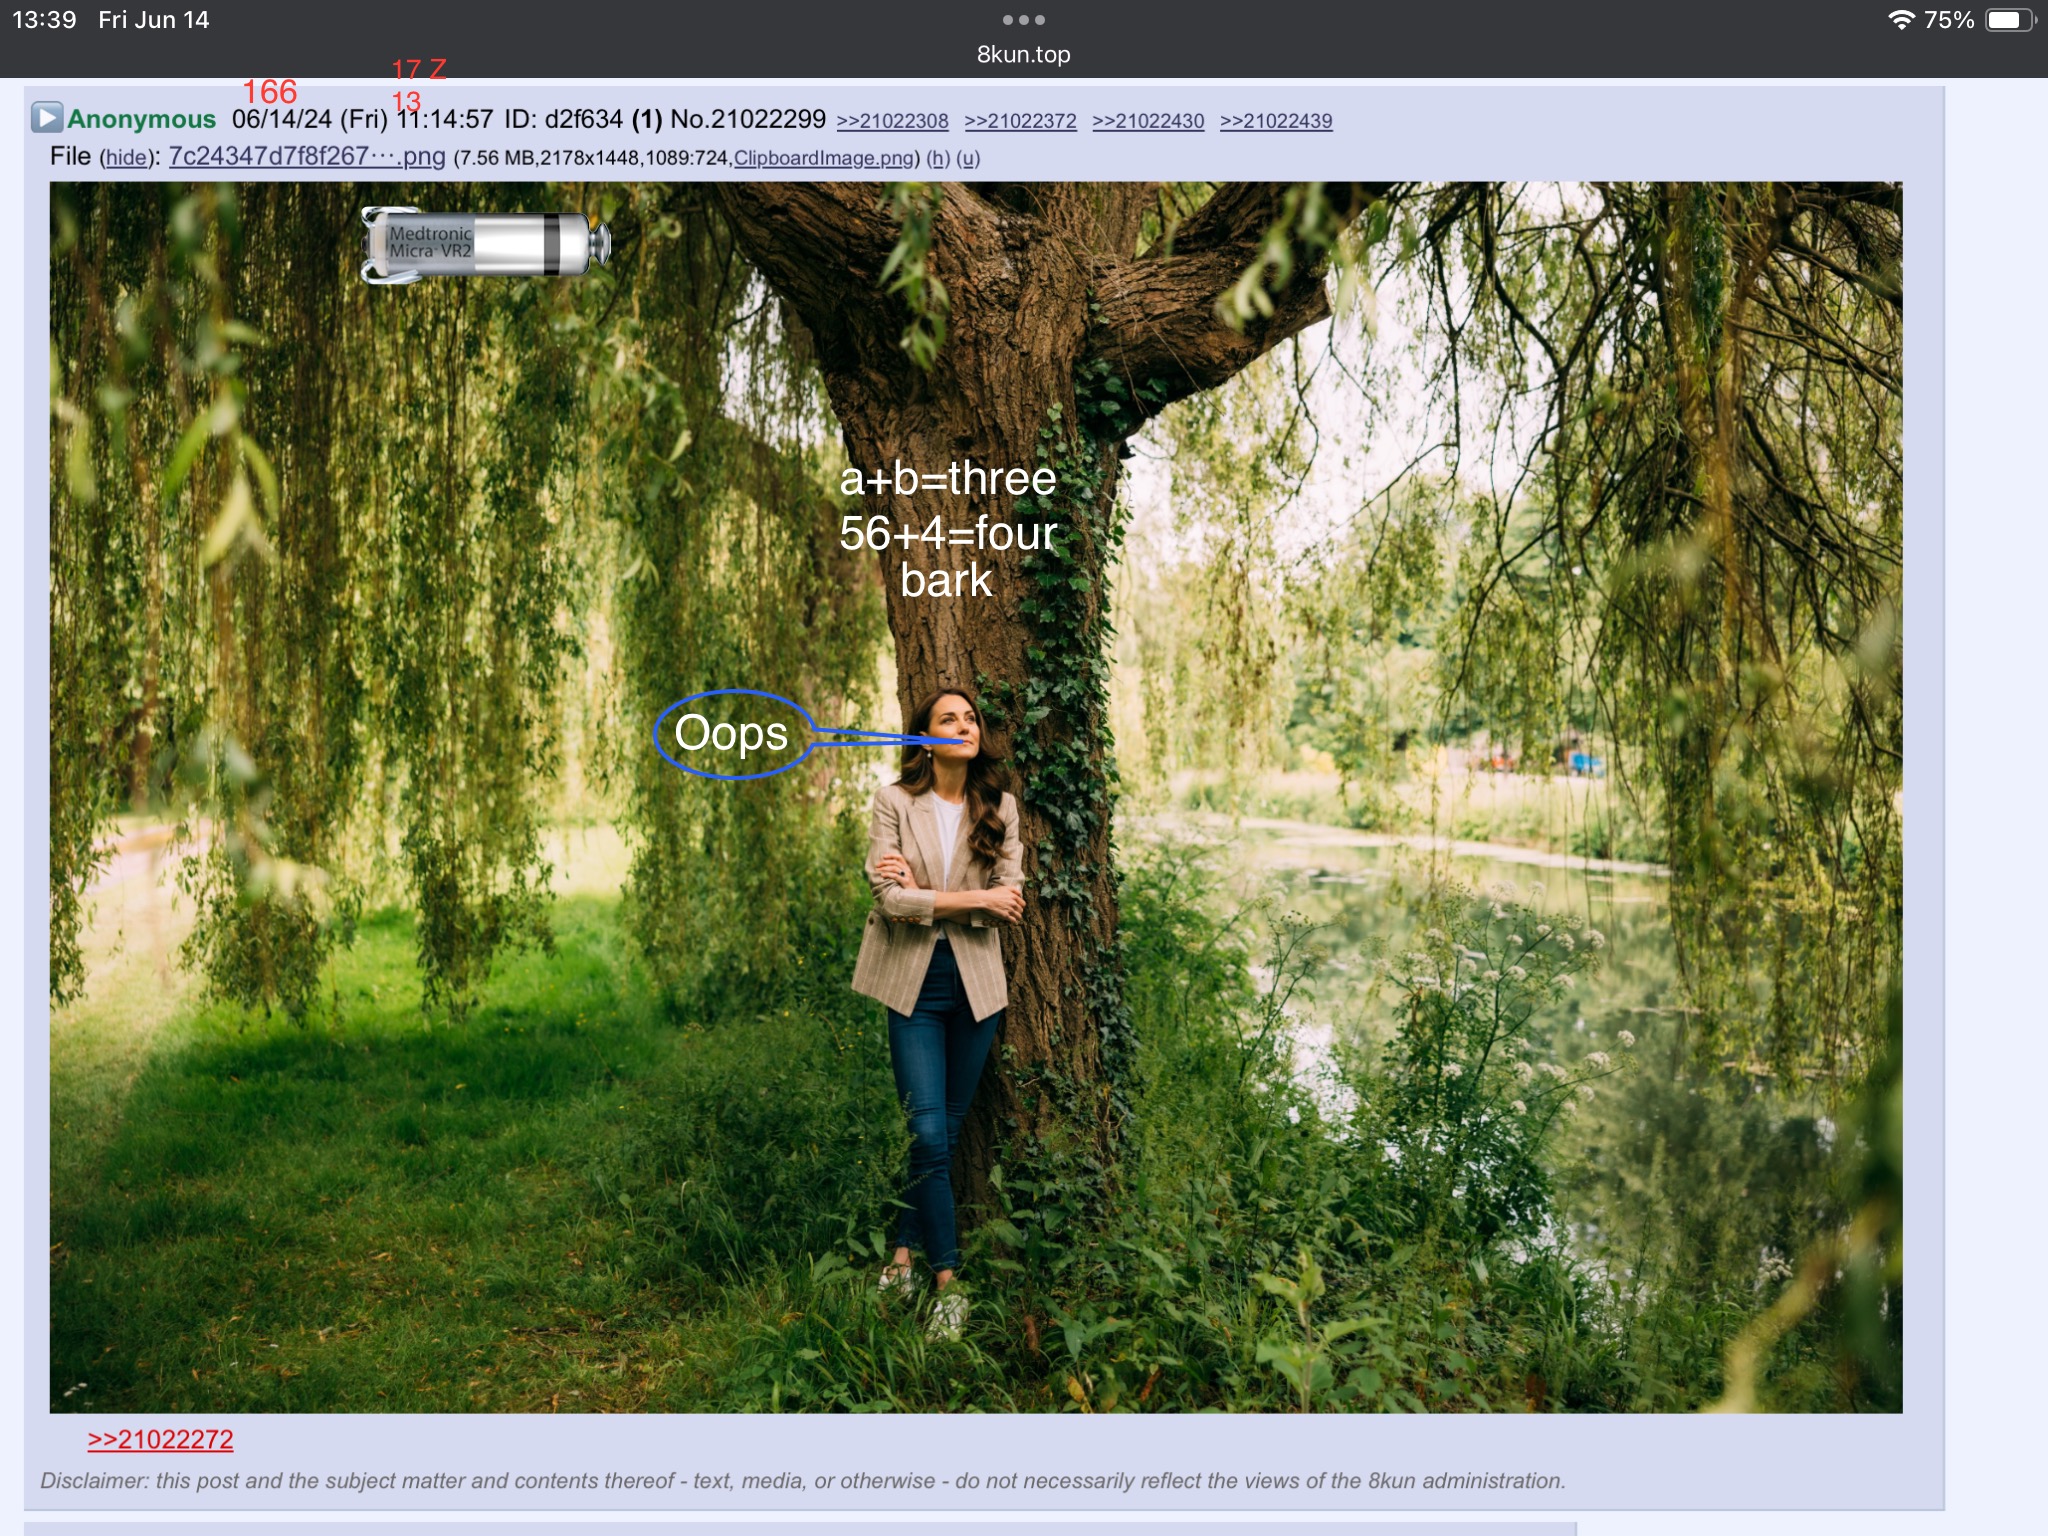
Task: Open file link 7c24347d7f8f267….png
Action: click(x=307, y=156)
